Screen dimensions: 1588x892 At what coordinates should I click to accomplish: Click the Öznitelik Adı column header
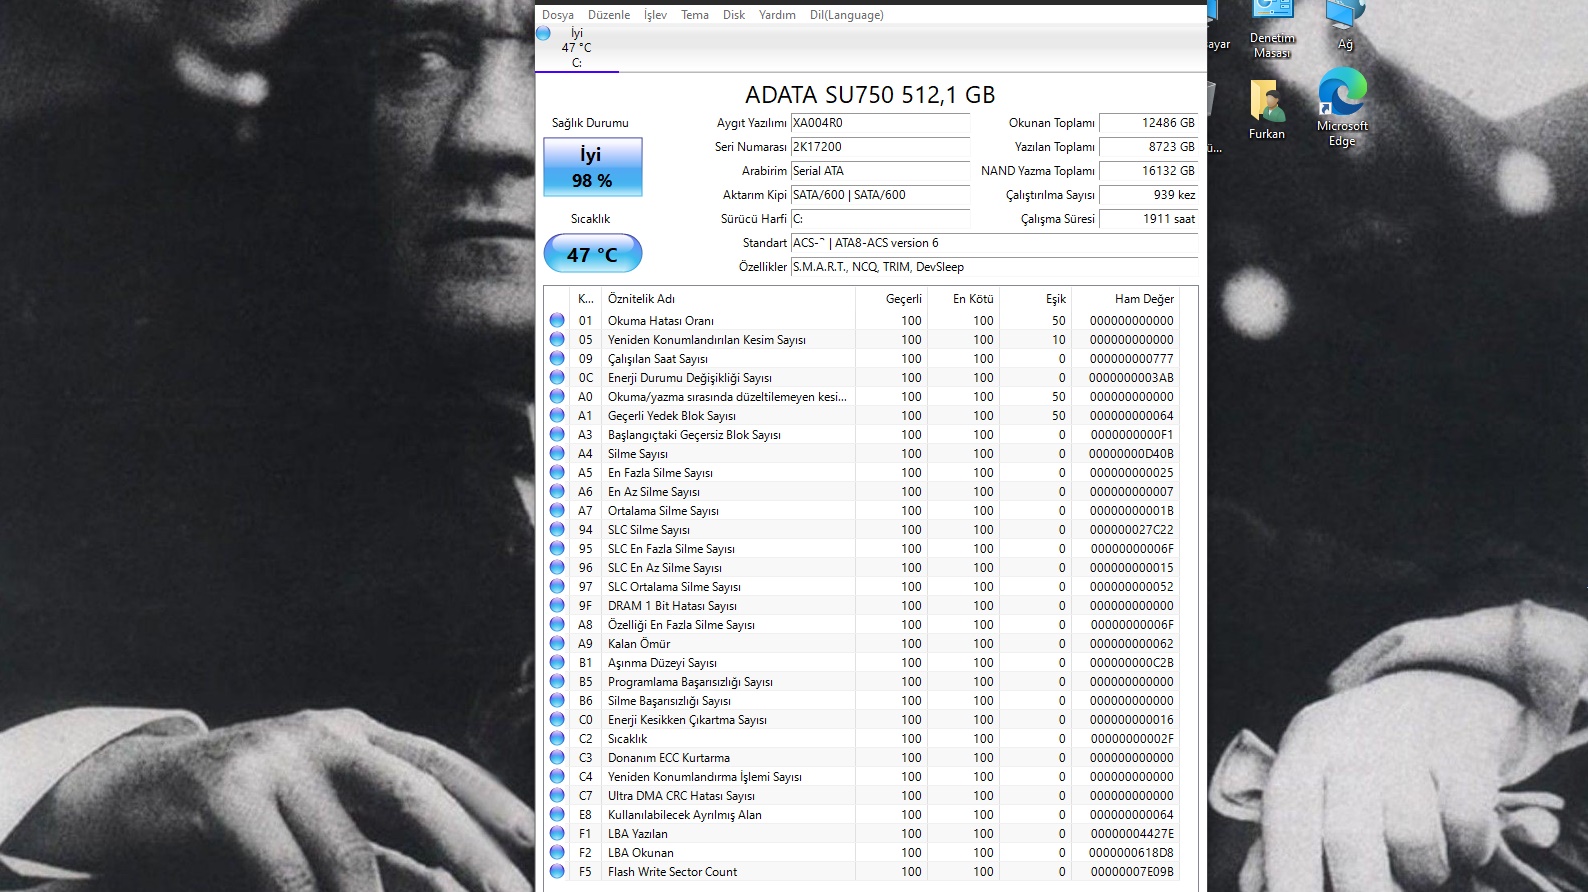pyautogui.click(x=728, y=299)
